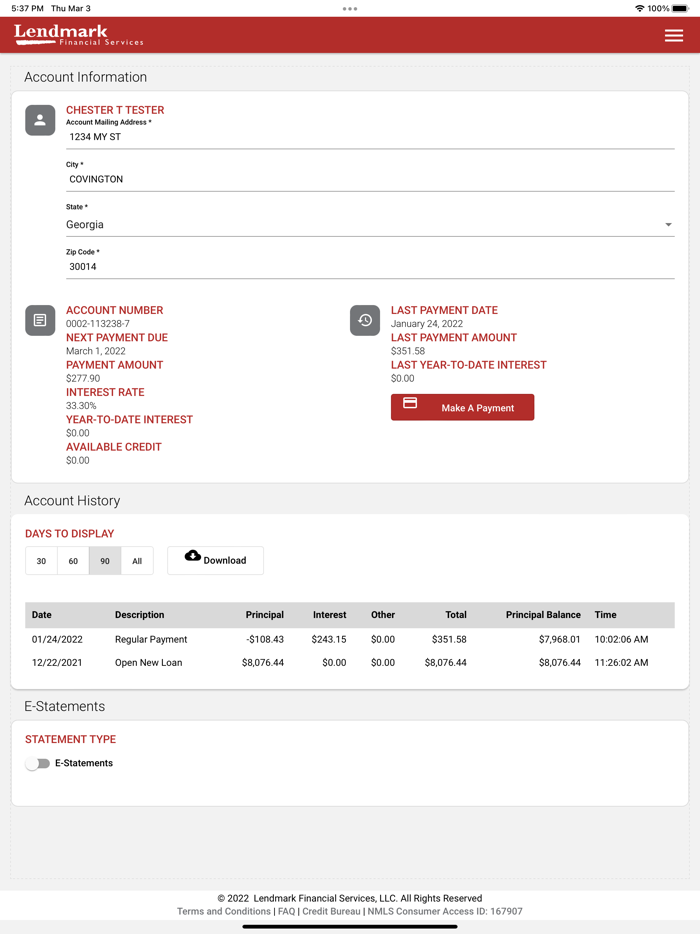Screen dimensions: 700x934
Task: Open the Credit Bureau page
Action: tap(330, 911)
